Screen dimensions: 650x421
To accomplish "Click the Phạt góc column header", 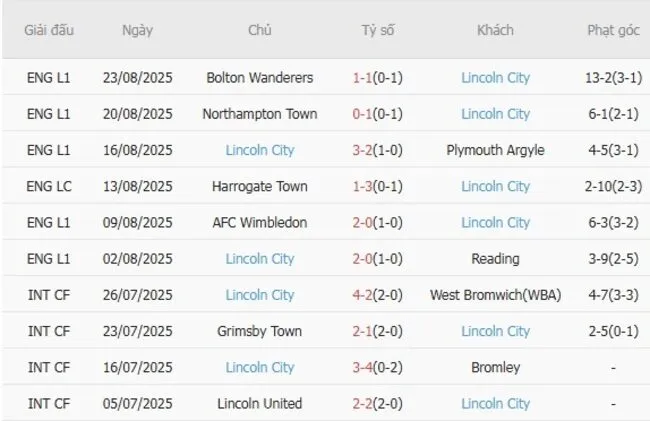I will [613, 30].
